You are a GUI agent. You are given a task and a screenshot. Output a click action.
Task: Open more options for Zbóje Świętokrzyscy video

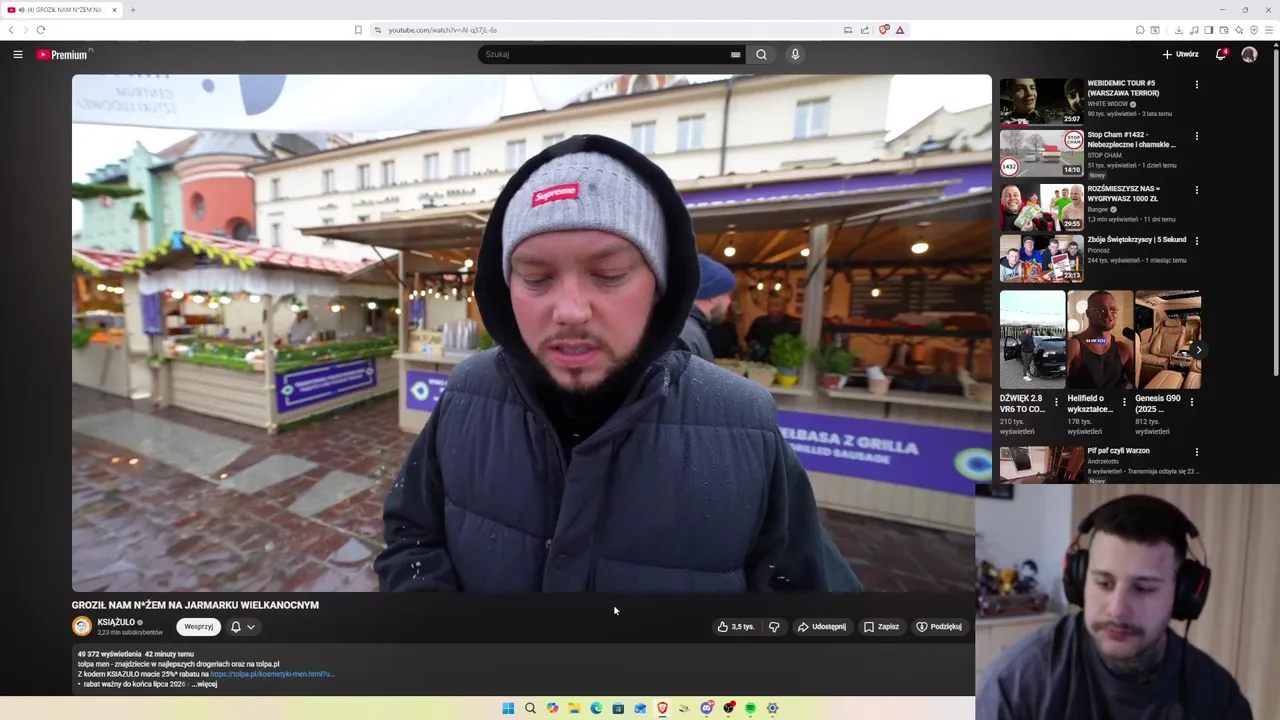tap(1196, 241)
